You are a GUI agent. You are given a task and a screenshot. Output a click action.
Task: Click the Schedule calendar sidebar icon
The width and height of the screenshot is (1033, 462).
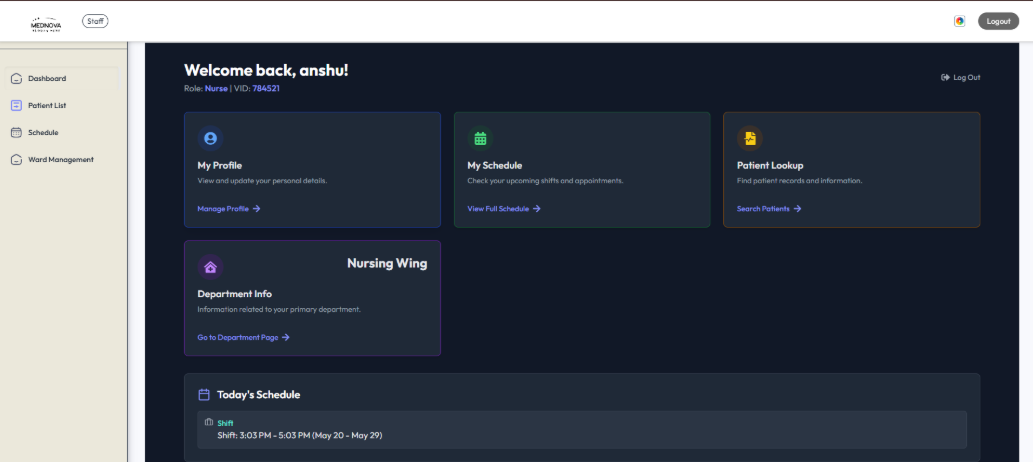(x=17, y=132)
